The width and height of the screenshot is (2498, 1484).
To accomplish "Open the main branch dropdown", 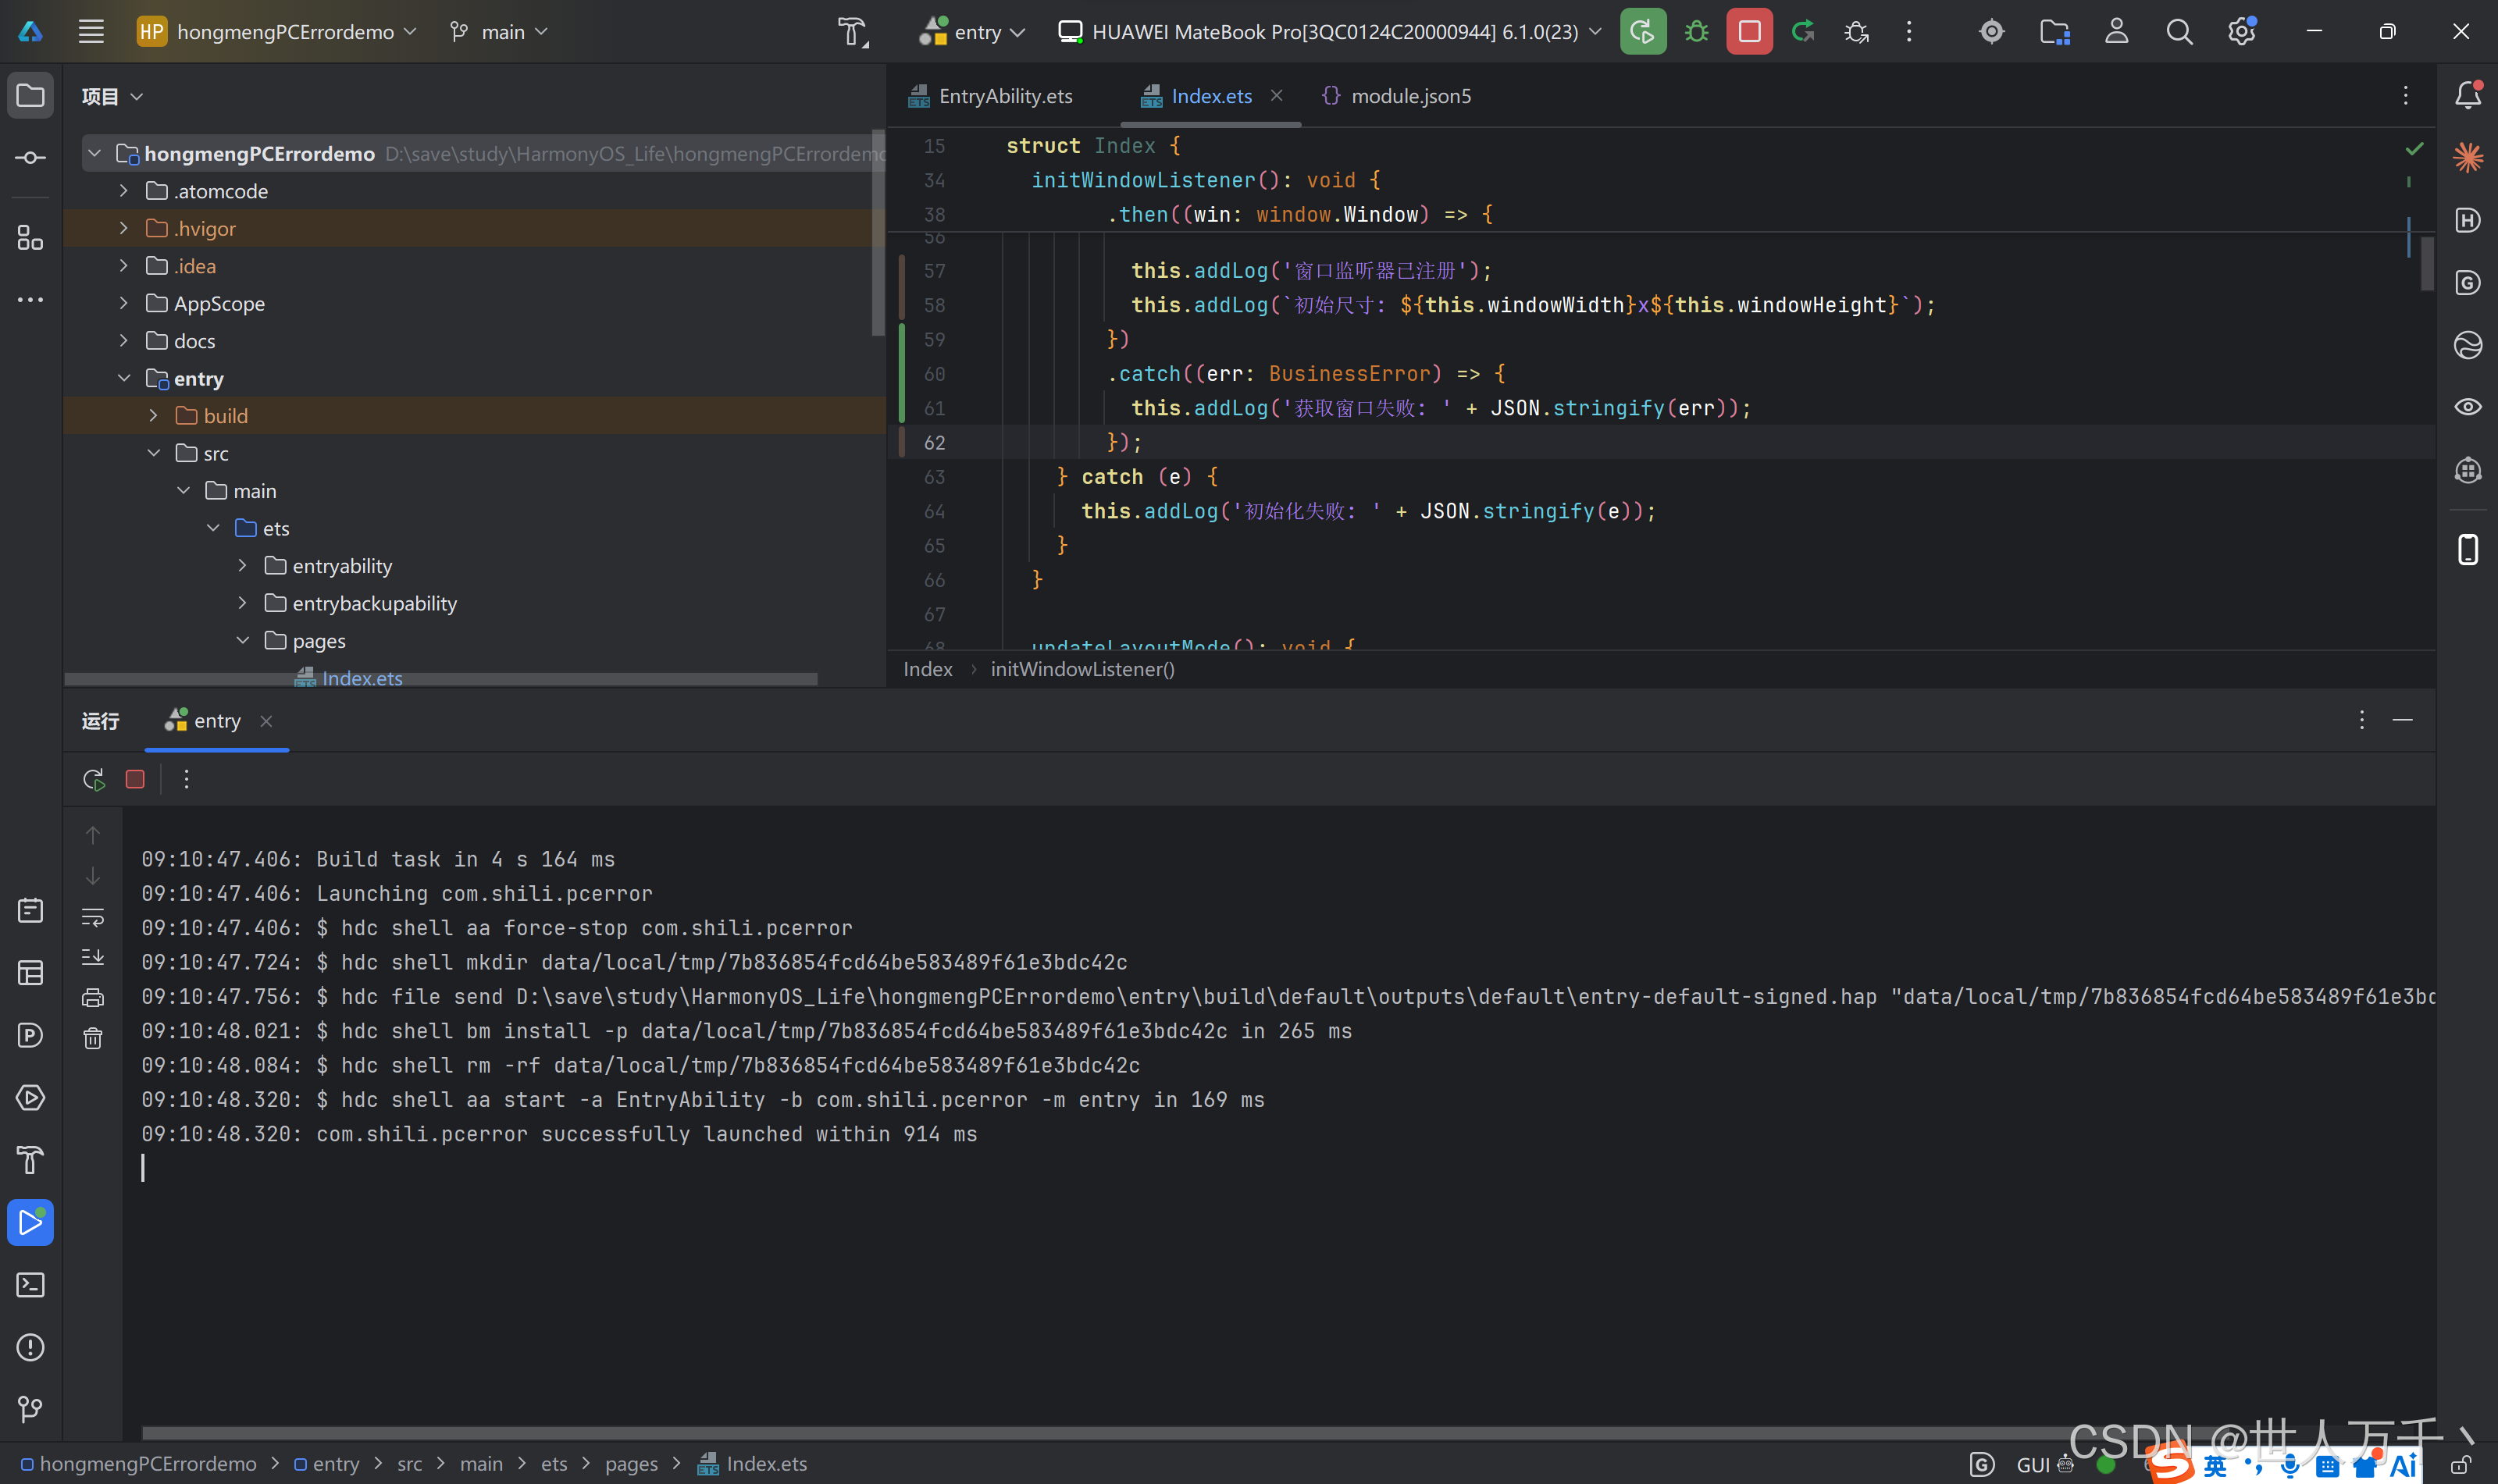I will [x=498, y=32].
